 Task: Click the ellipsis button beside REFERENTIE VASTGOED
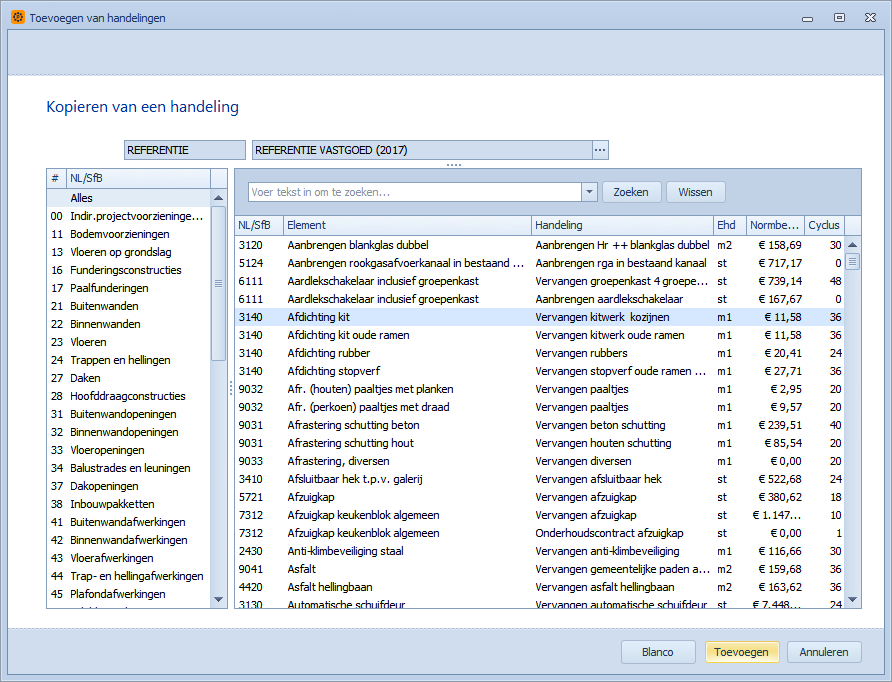(x=600, y=150)
